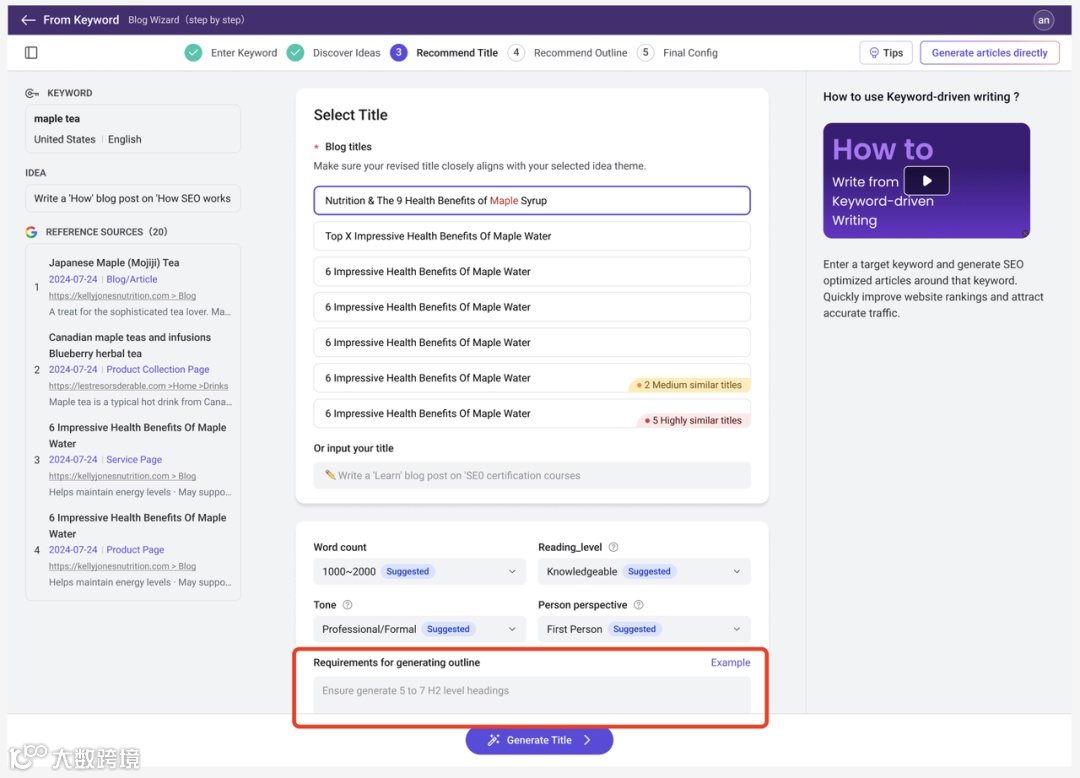Click the idea 'Write a How blog post' box
The height and width of the screenshot is (778, 1080).
click(133, 198)
